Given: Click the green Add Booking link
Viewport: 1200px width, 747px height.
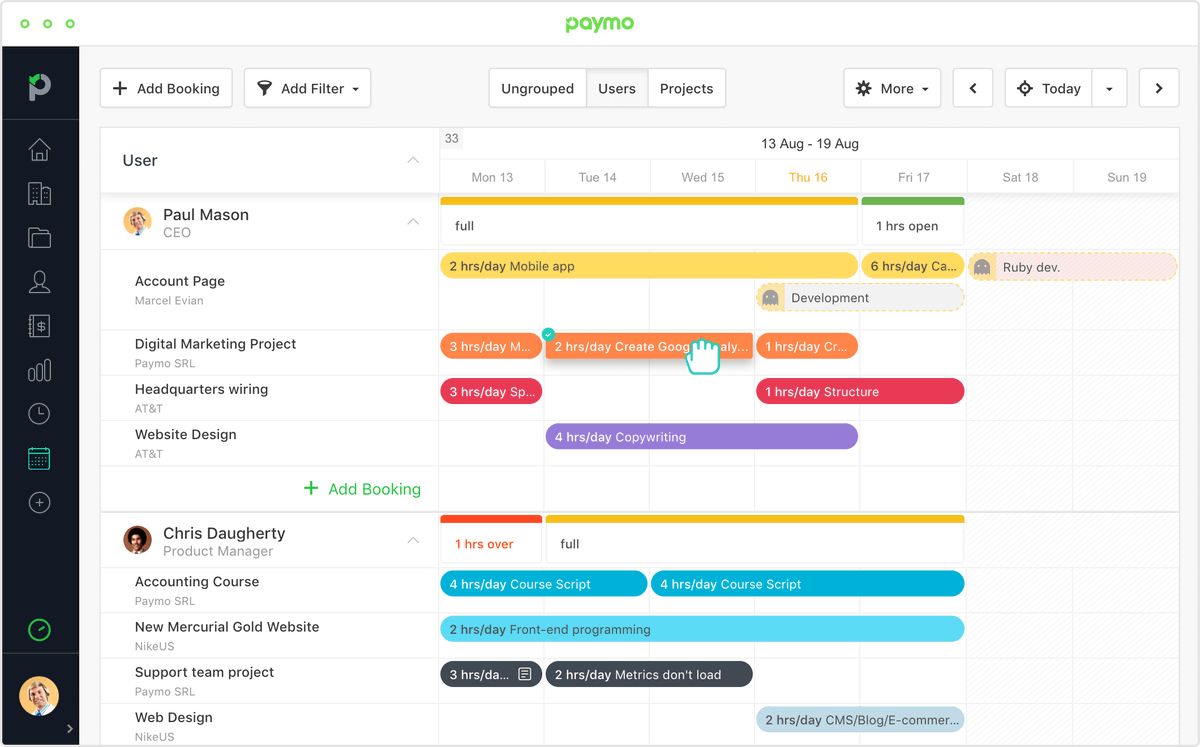Looking at the screenshot, I should tap(362, 489).
